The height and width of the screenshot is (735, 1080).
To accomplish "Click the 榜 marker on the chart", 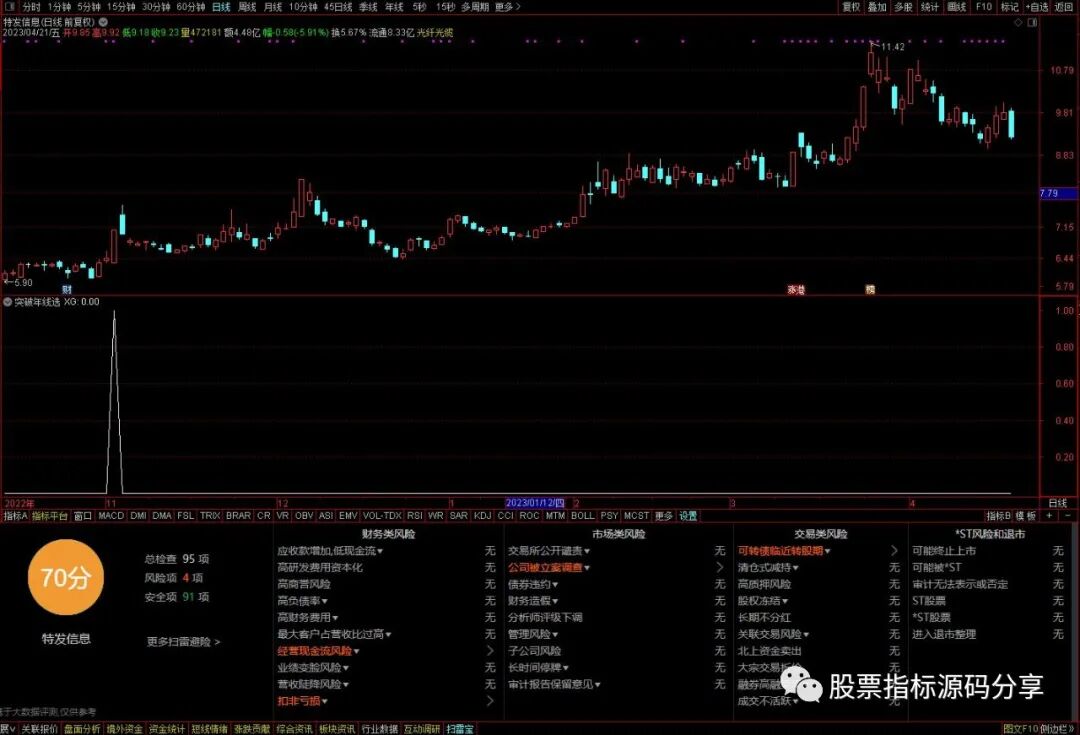I will point(870,289).
